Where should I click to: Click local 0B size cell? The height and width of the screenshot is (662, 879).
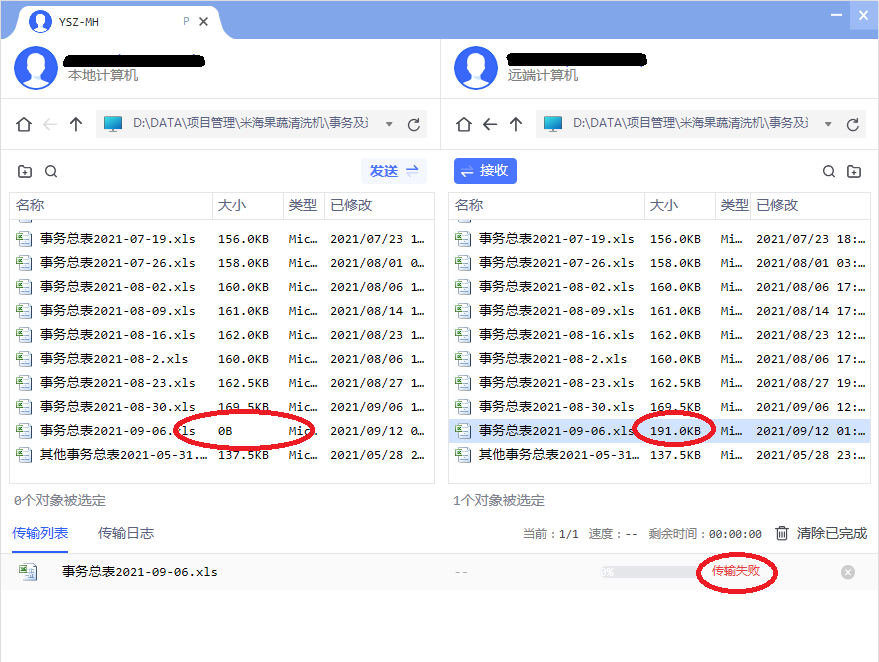225,431
